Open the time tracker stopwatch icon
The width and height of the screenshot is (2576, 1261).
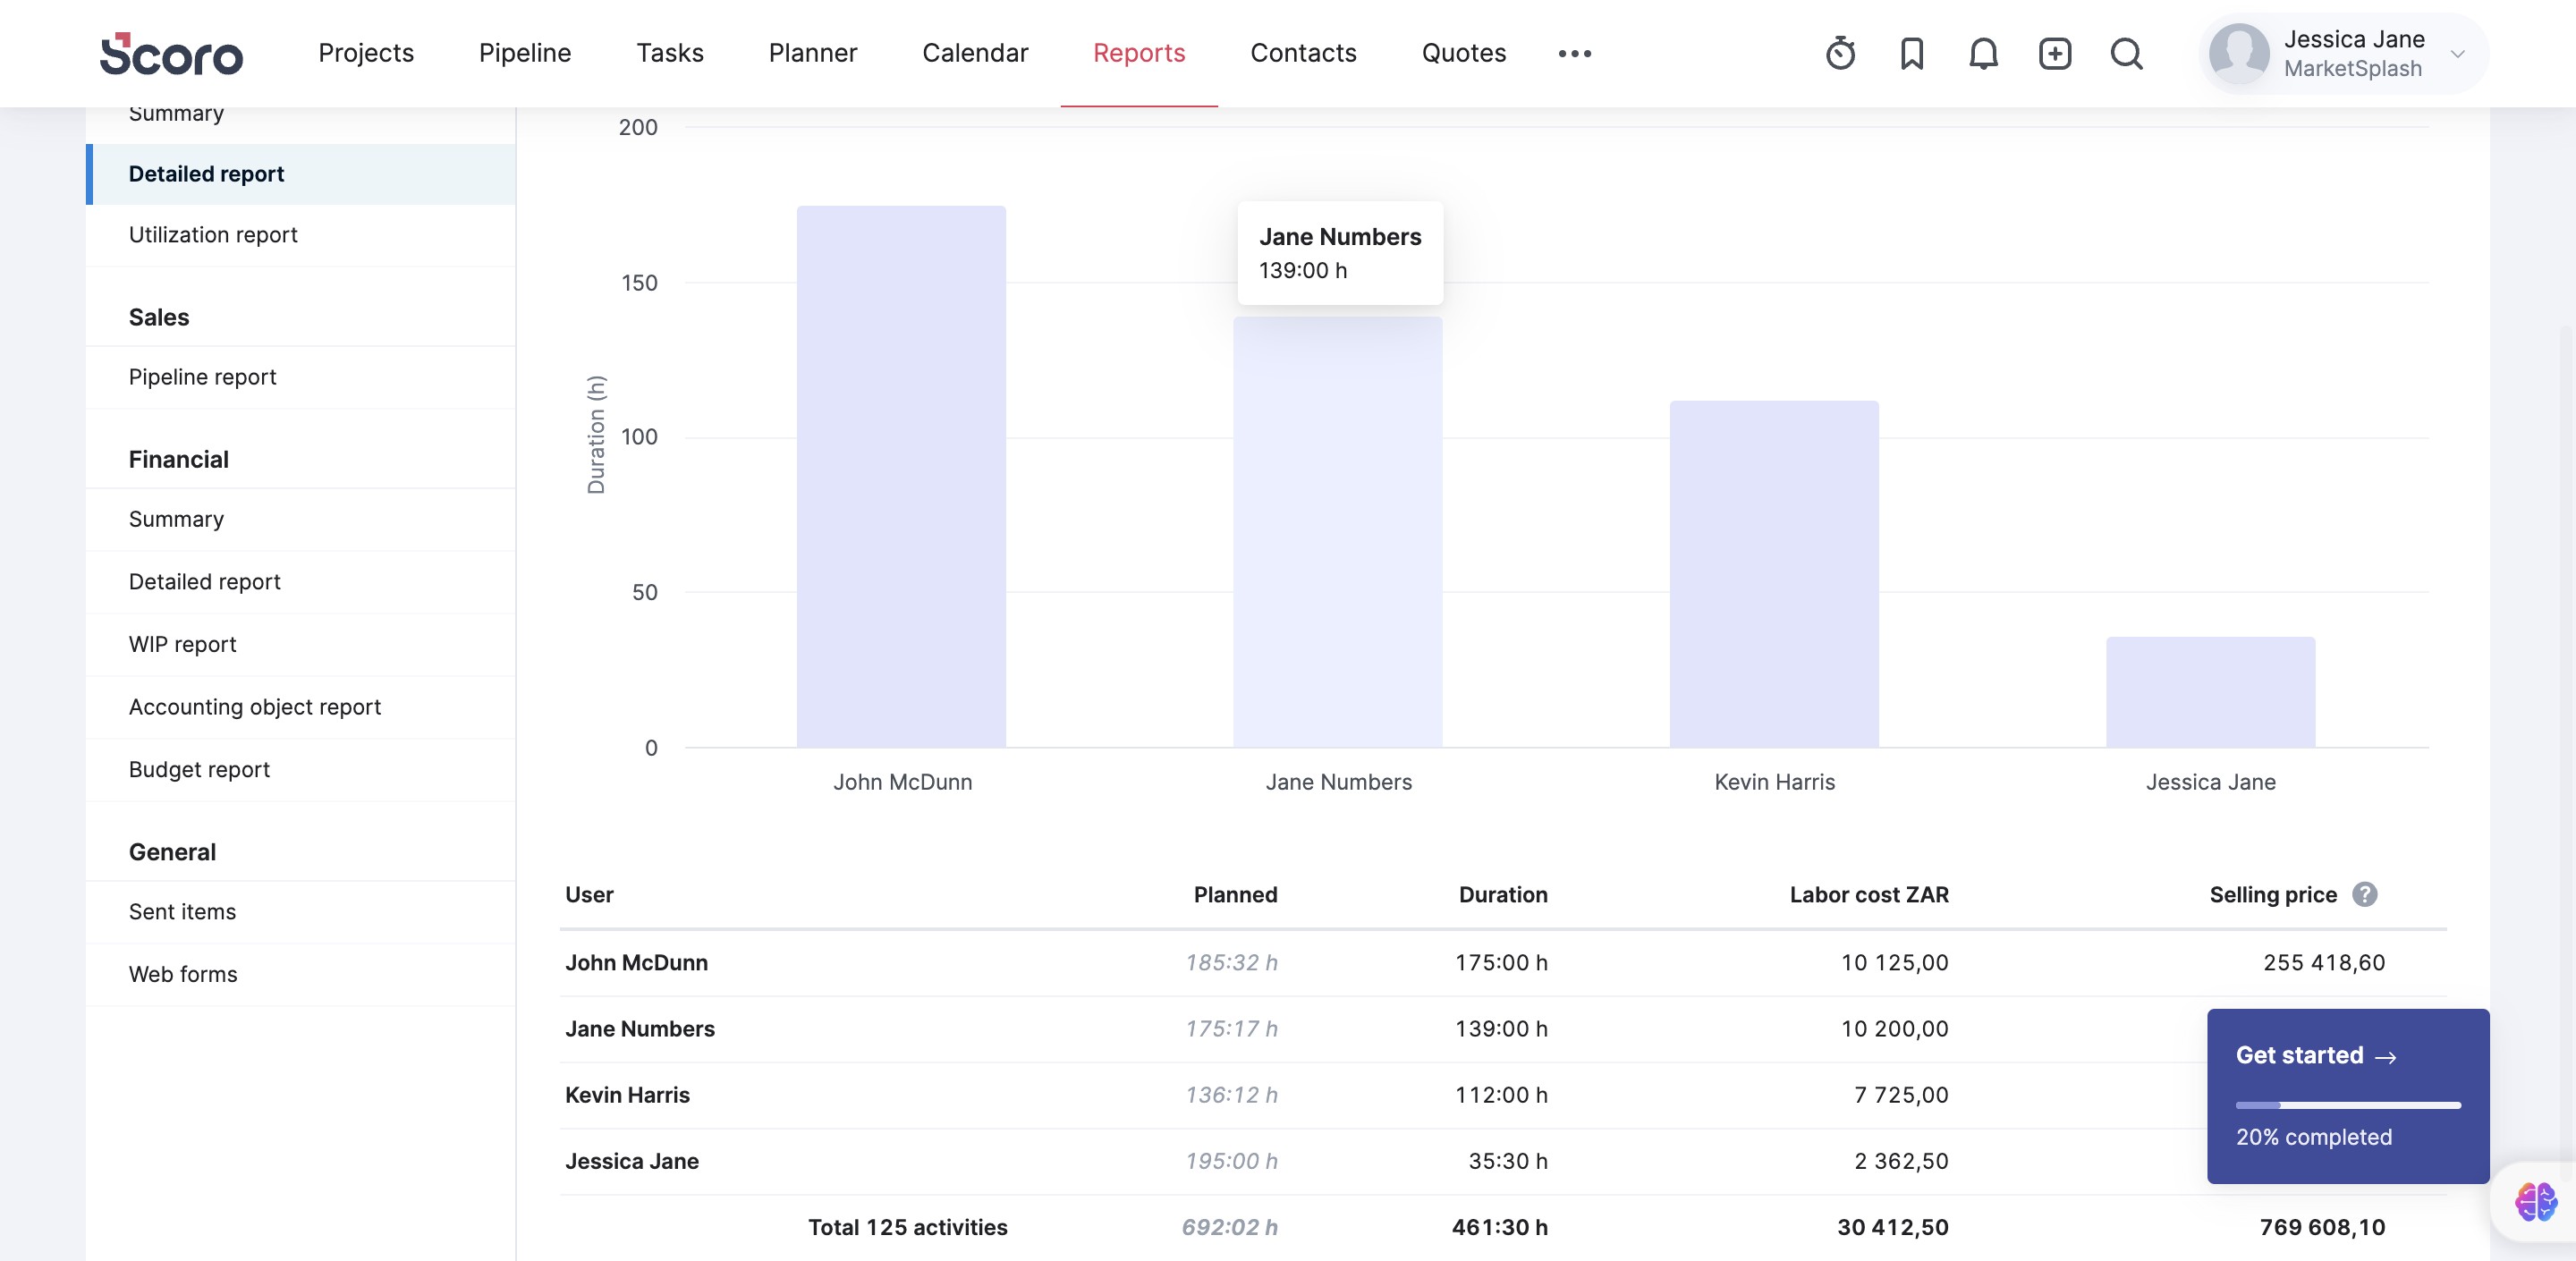point(1840,53)
